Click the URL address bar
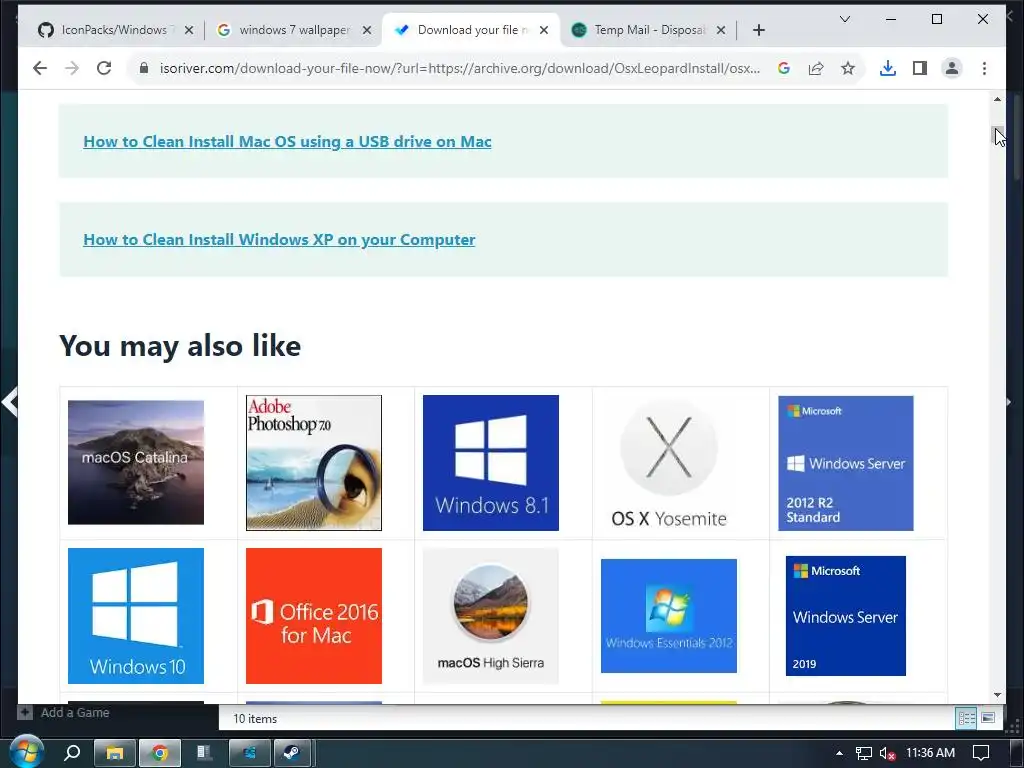This screenshot has width=1024, height=768. point(460,68)
